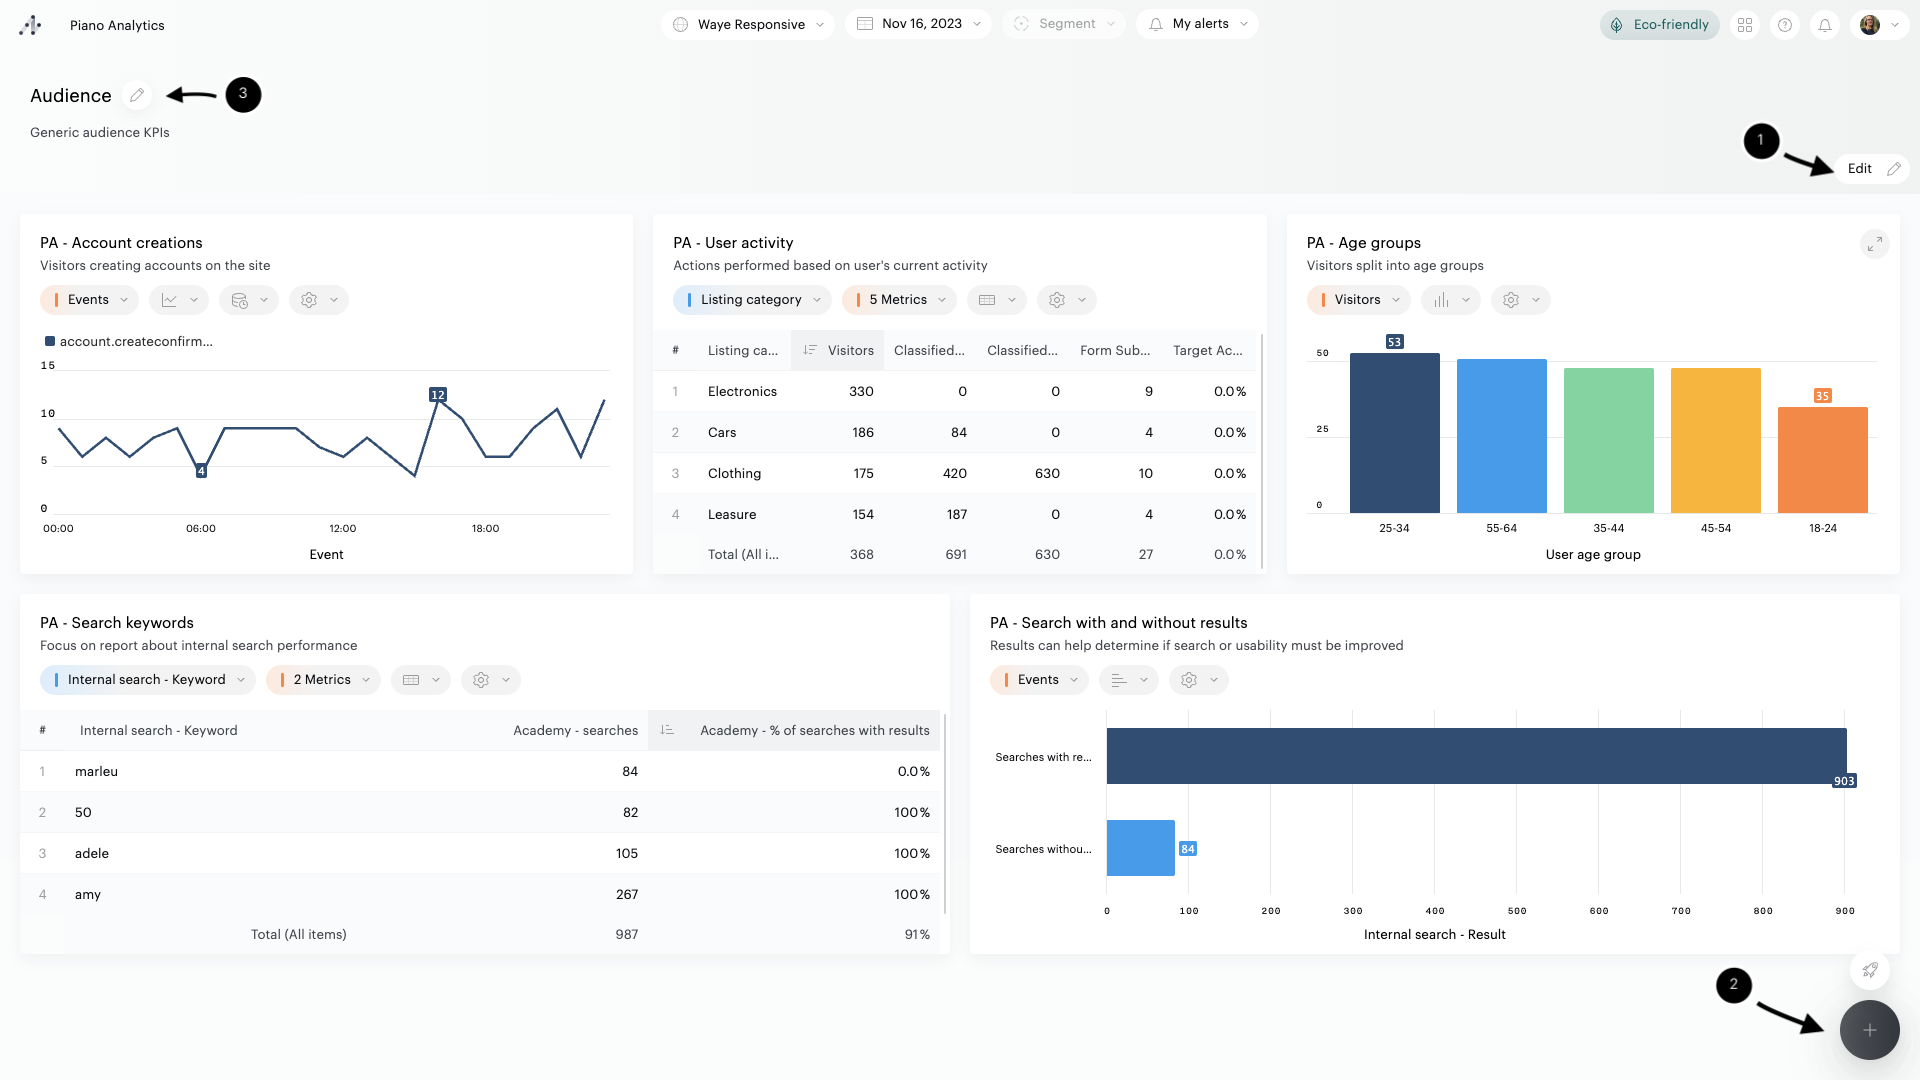Expand the Age groups widget to fullscreen
1920x1080 pixels.
1875,243
